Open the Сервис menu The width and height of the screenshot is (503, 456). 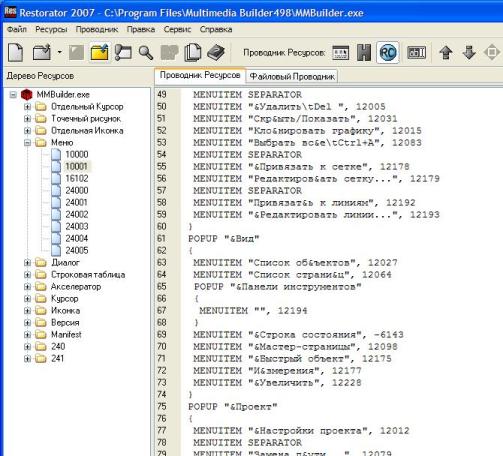pyautogui.click(x=177, y=29)
